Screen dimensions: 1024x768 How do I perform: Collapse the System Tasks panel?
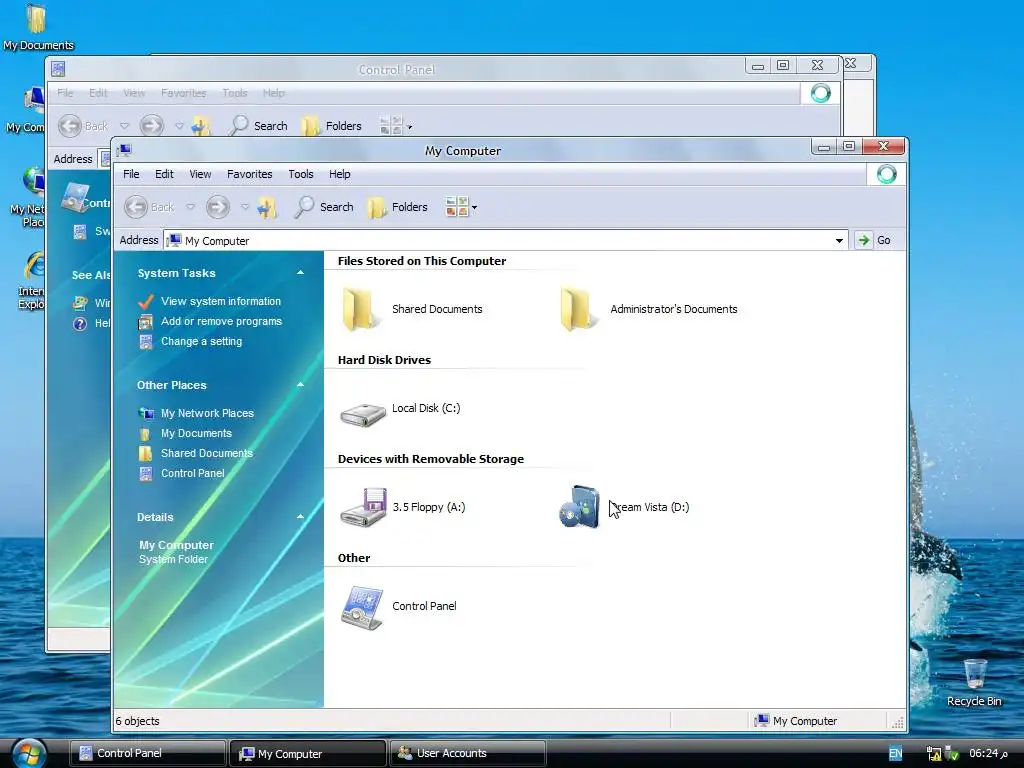(300, 273)
